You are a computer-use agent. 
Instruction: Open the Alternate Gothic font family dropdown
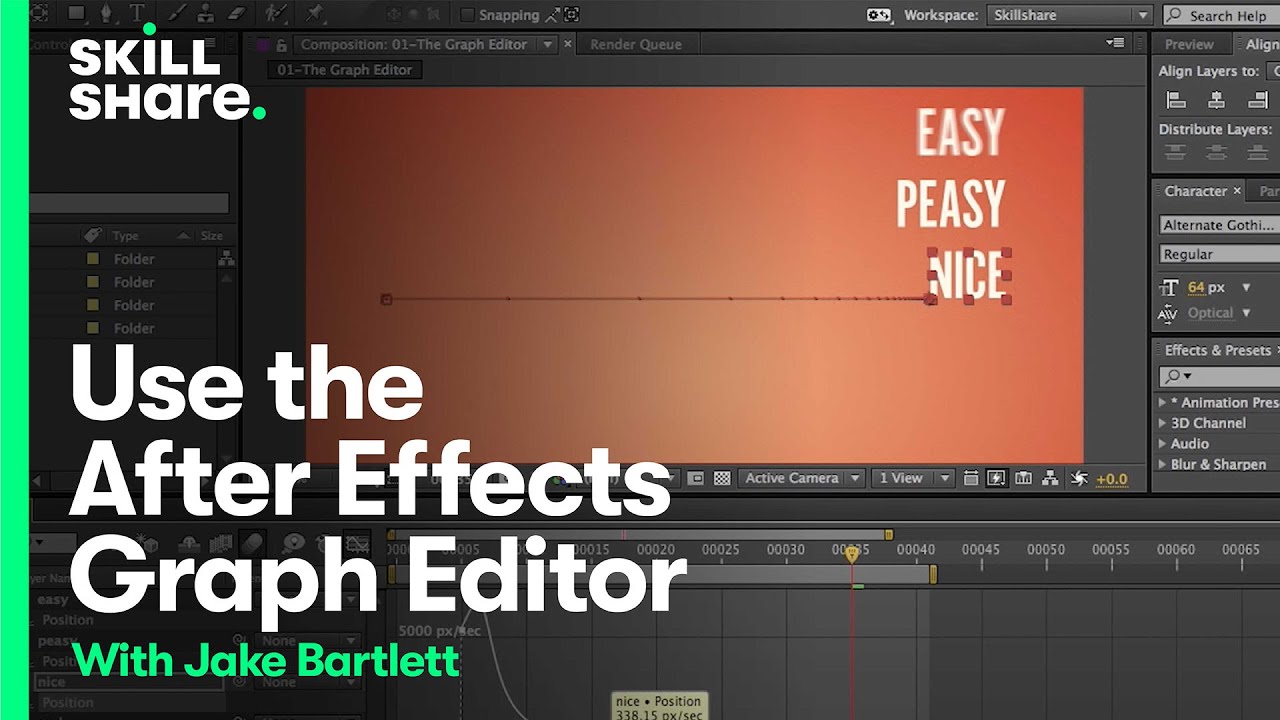coord(1219,225)
